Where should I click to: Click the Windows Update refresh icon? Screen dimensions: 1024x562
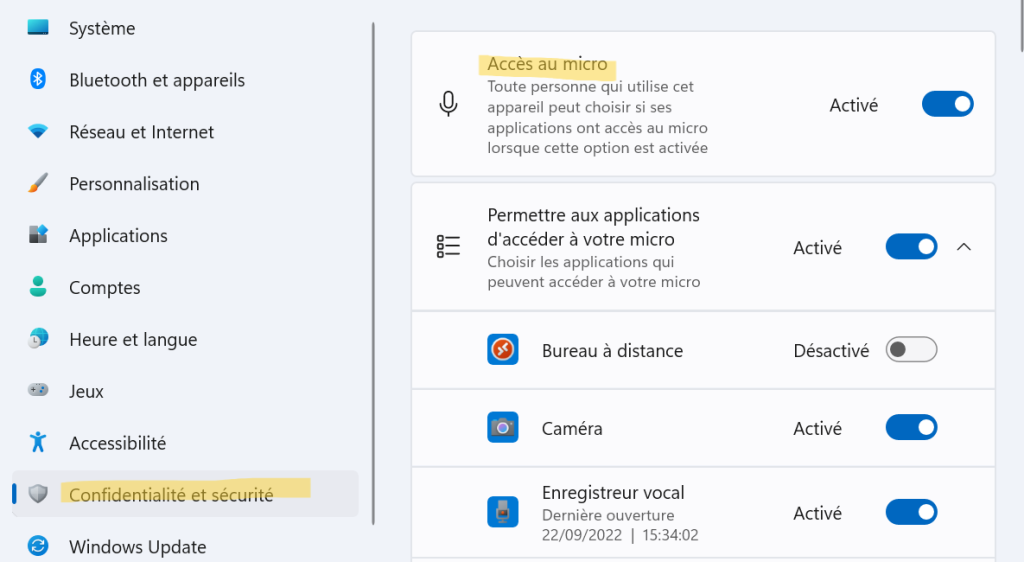point(38,546)
